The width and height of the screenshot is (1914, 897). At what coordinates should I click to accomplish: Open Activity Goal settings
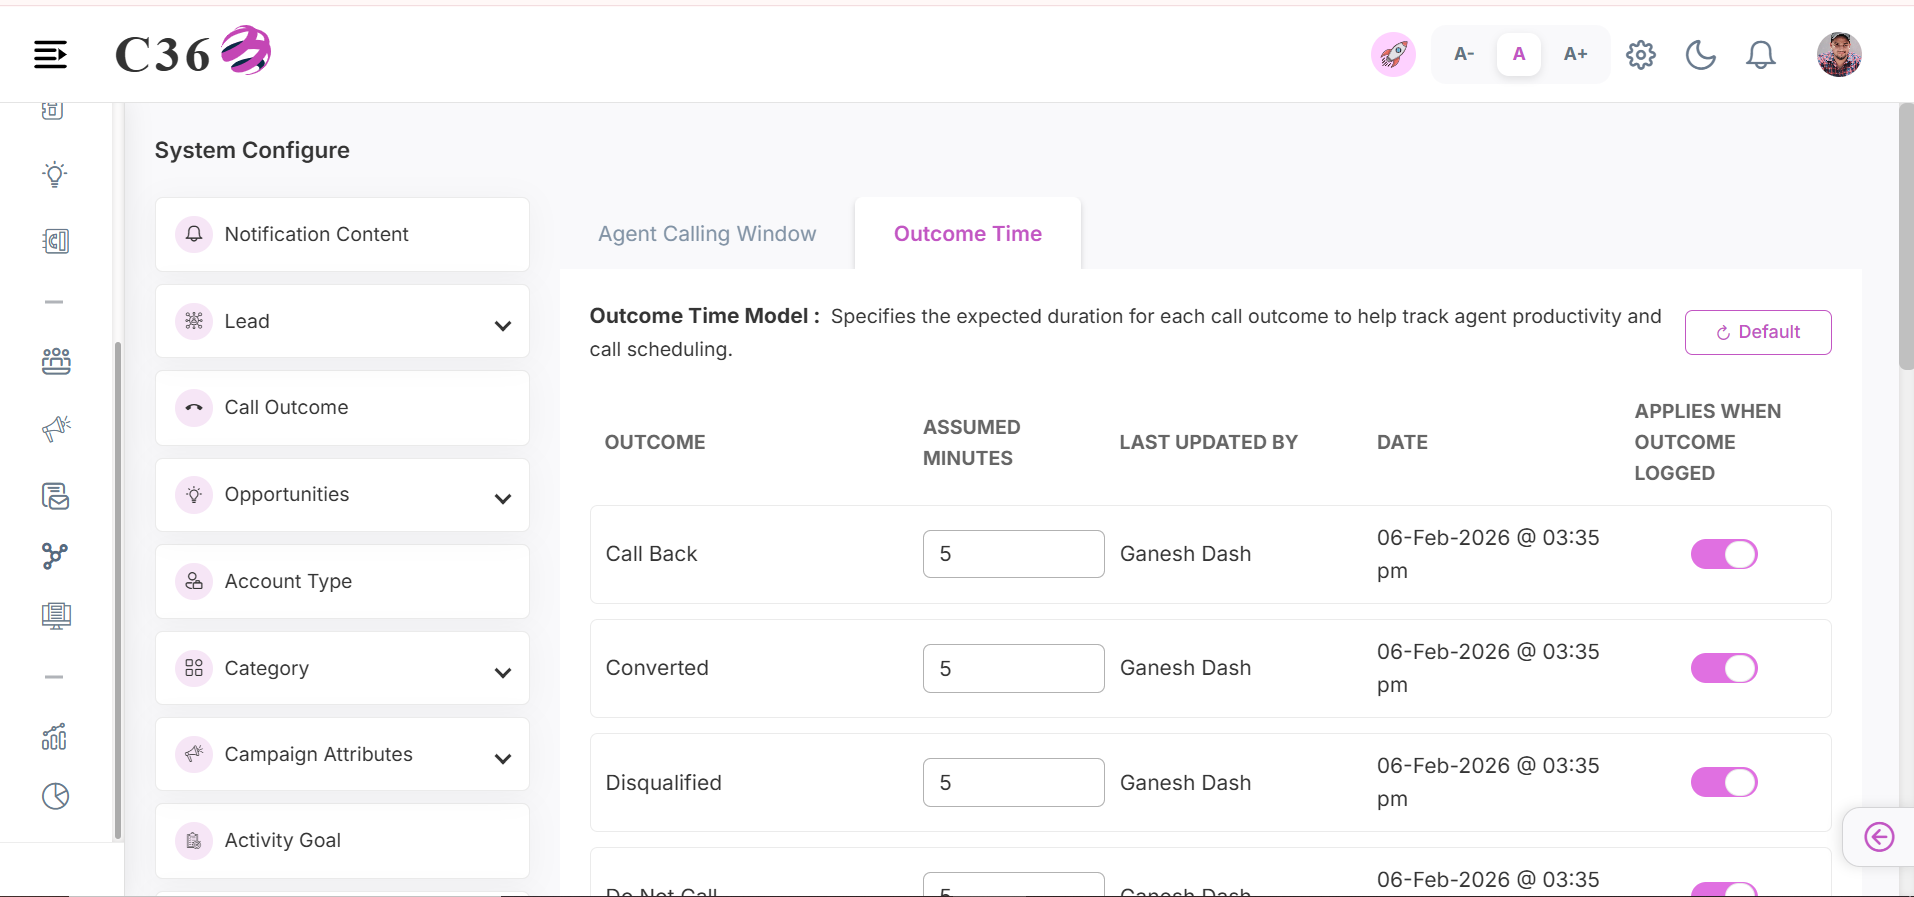[342, 841]
